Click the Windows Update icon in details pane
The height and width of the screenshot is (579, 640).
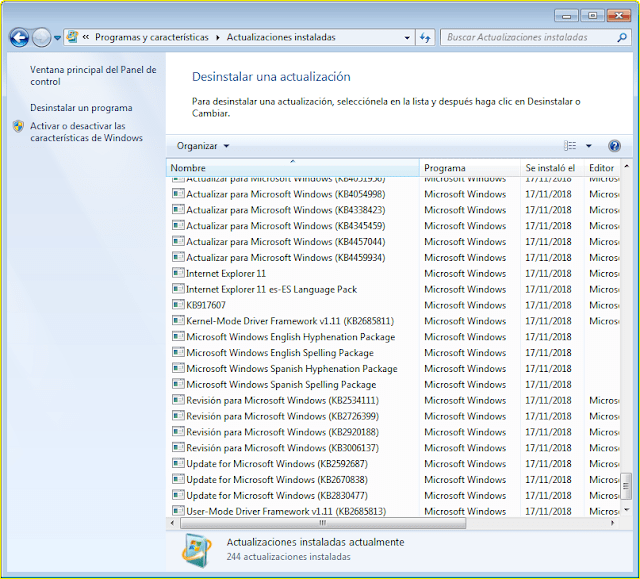click(x=198, y=550)
